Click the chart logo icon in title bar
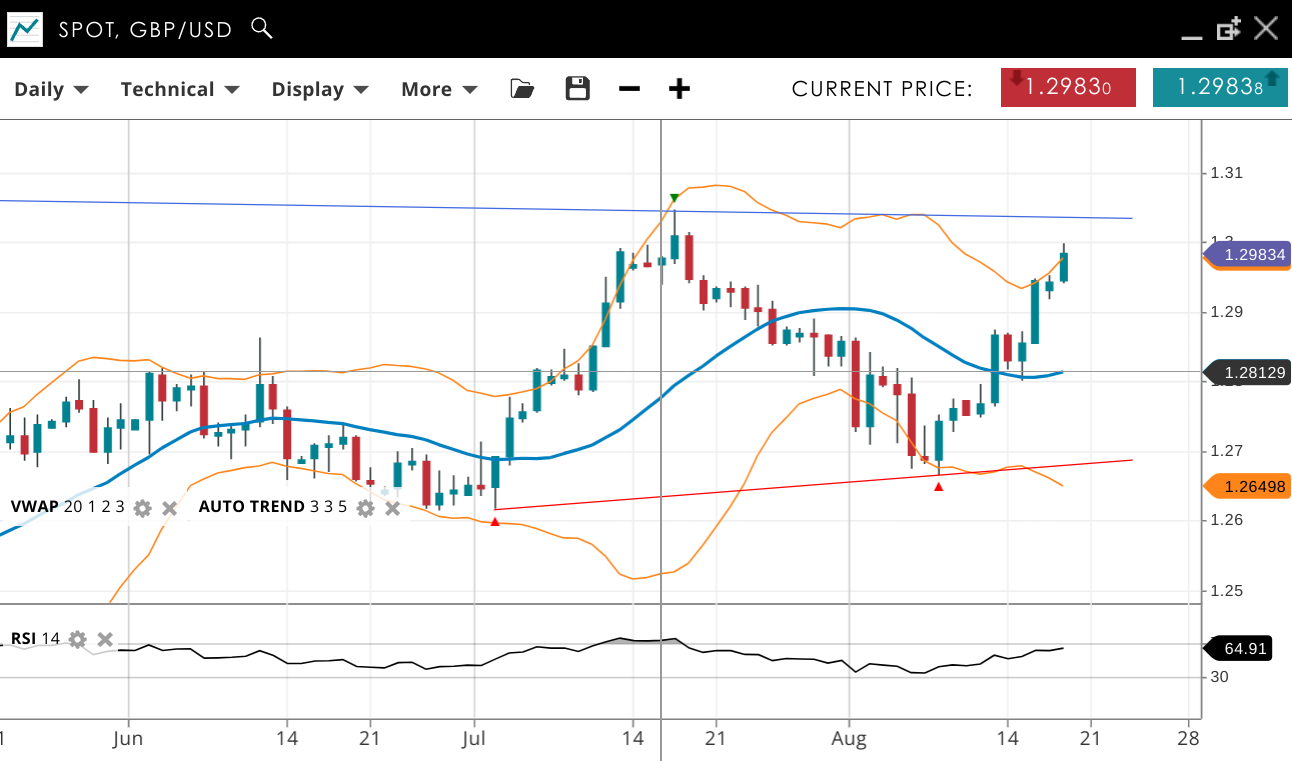Image resolution: width=1292 pixels, height=761 pixels. pos(25,29)
